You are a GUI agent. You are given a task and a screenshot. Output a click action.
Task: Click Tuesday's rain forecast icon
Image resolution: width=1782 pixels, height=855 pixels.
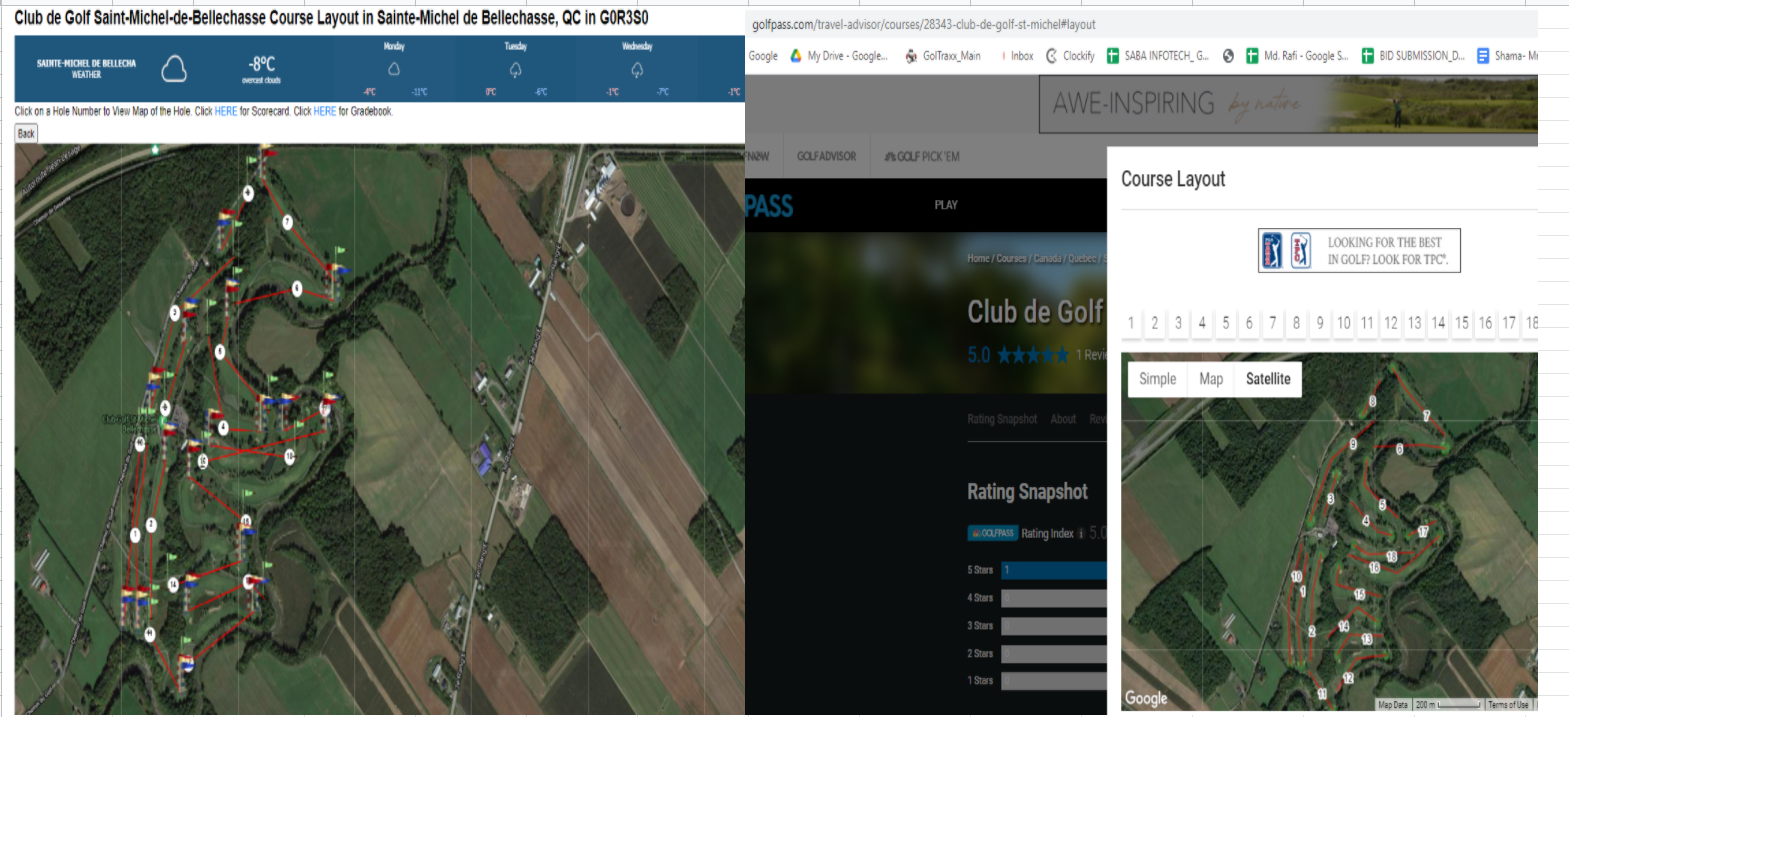515,70
